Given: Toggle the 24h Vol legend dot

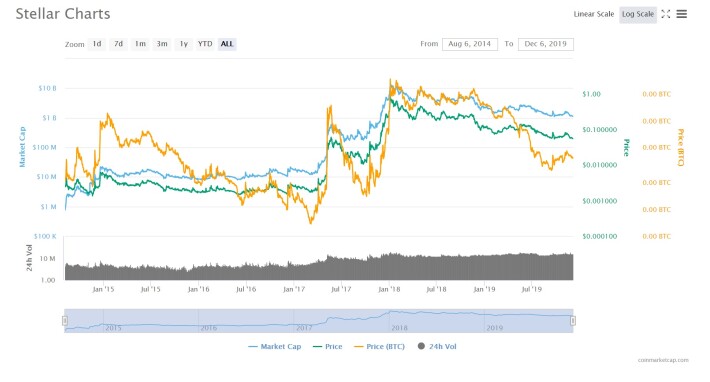Looking at the screenshot, I should click(421, 346).
